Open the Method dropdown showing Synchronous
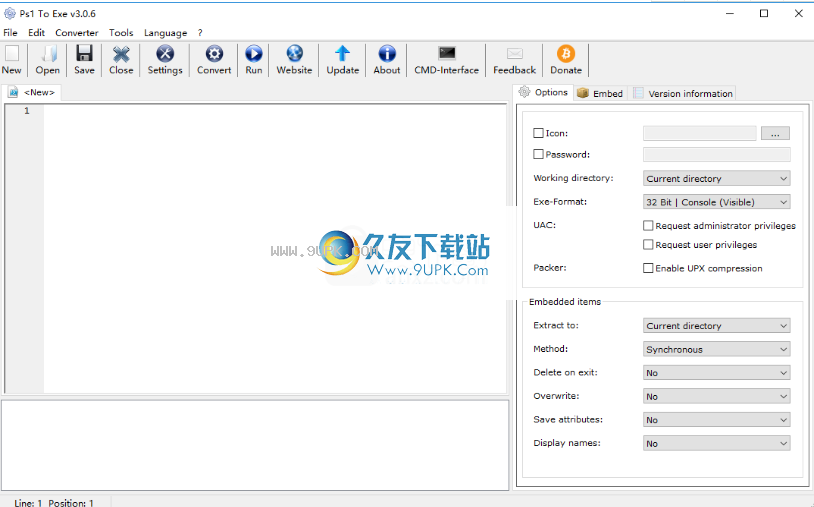Image resolution: width=814 pixels, height=507 pixels. coord(716,349)
